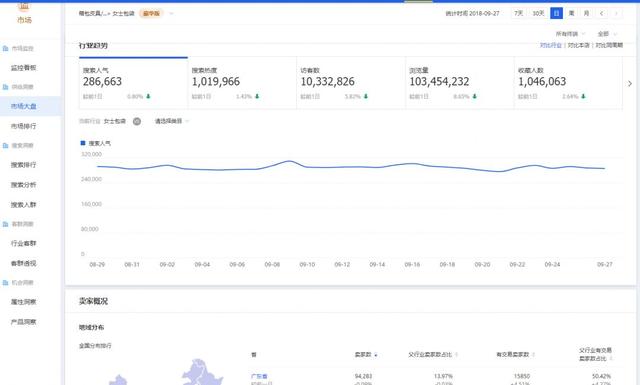Click the 13.97% cell in 广东省 row
640x385 pixels.
[x=444, y=376]
